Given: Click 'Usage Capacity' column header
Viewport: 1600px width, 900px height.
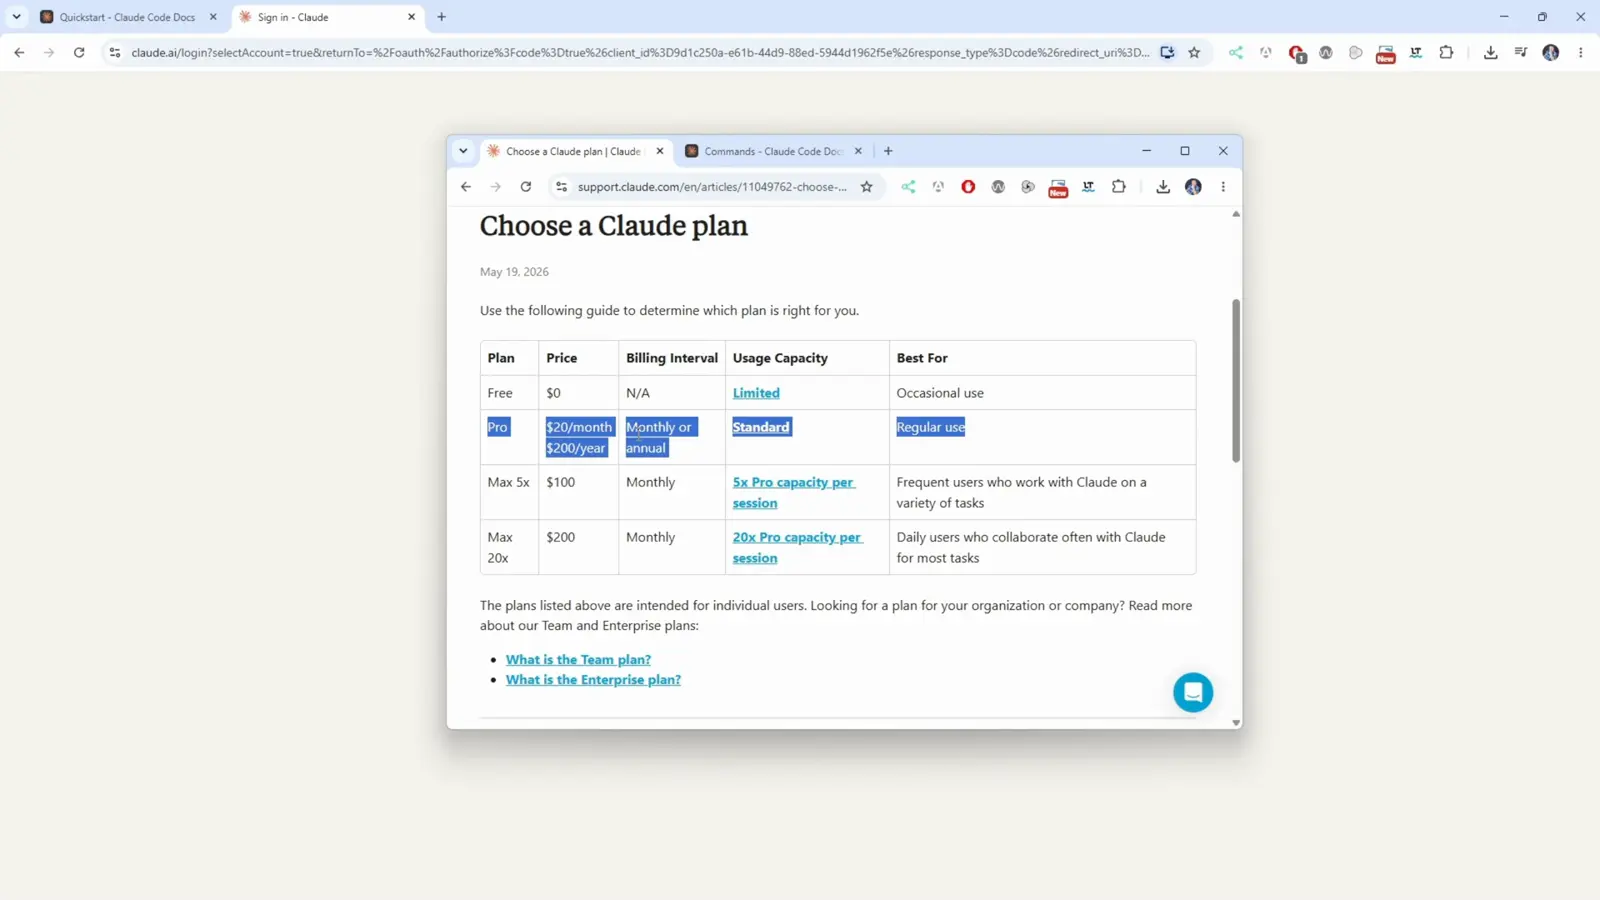Looking at the screenshot, I should click(780, 358).
